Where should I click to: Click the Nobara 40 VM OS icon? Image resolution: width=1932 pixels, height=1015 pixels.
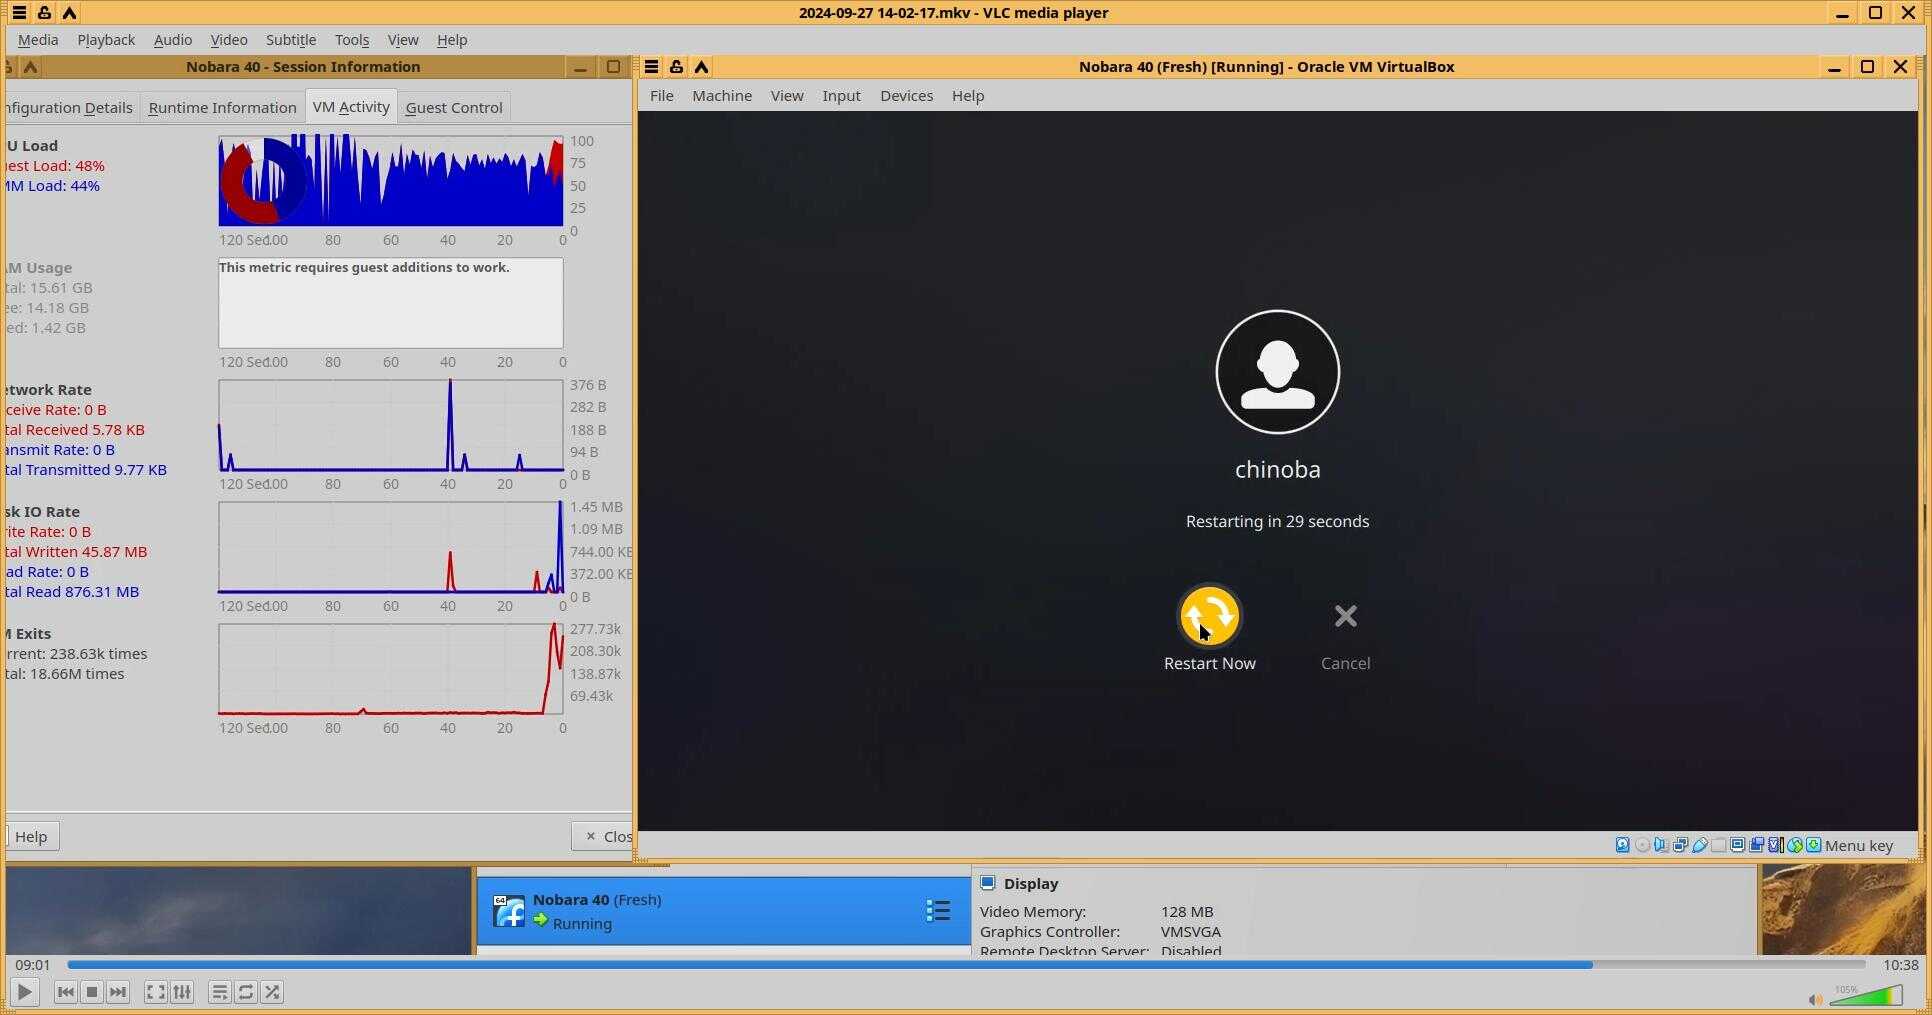click(x=509, y=910)
